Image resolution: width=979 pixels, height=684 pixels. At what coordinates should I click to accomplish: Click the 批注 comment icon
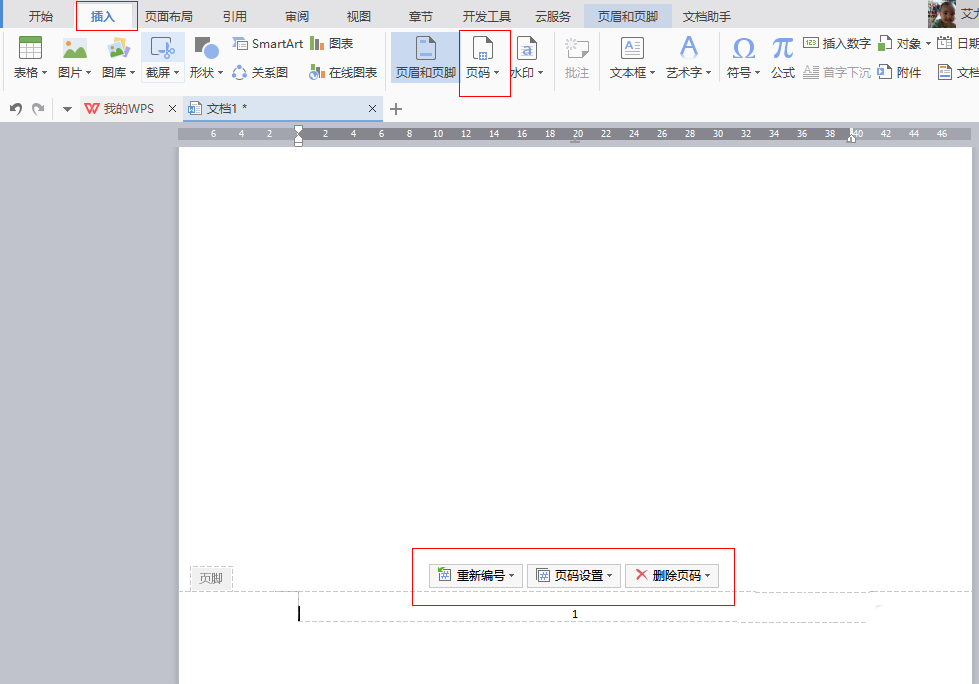coord(577,48)
